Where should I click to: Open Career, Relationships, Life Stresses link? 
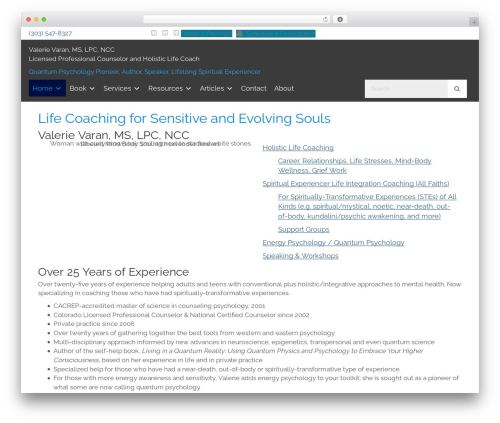[x=354, y=166]
